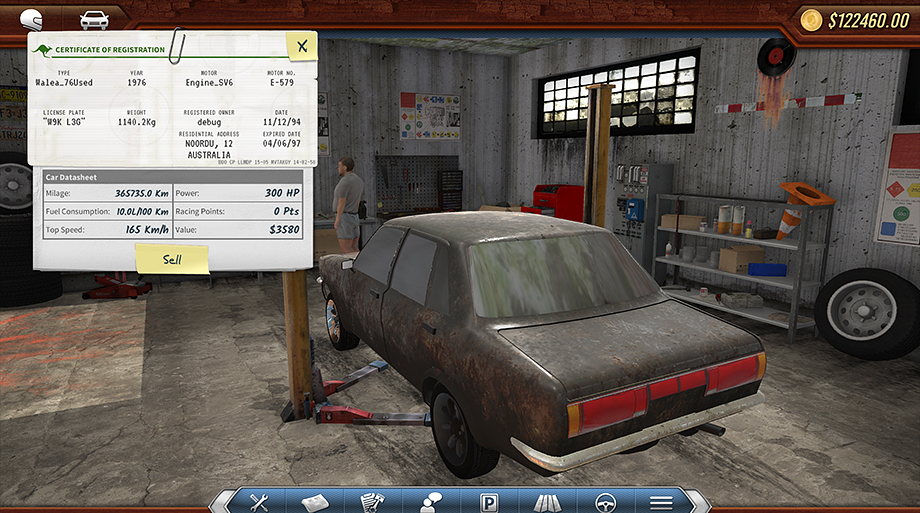Close the certificate of registration panel
The height and width of the screenshot is (513, 920).
coord(300,45)
